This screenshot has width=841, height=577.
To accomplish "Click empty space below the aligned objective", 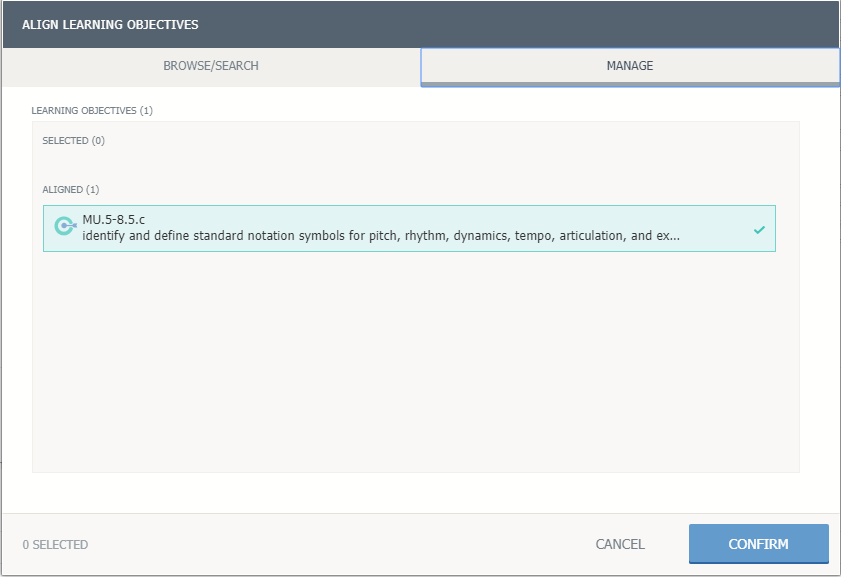I will pyautogui.click(x=415, y=360).
